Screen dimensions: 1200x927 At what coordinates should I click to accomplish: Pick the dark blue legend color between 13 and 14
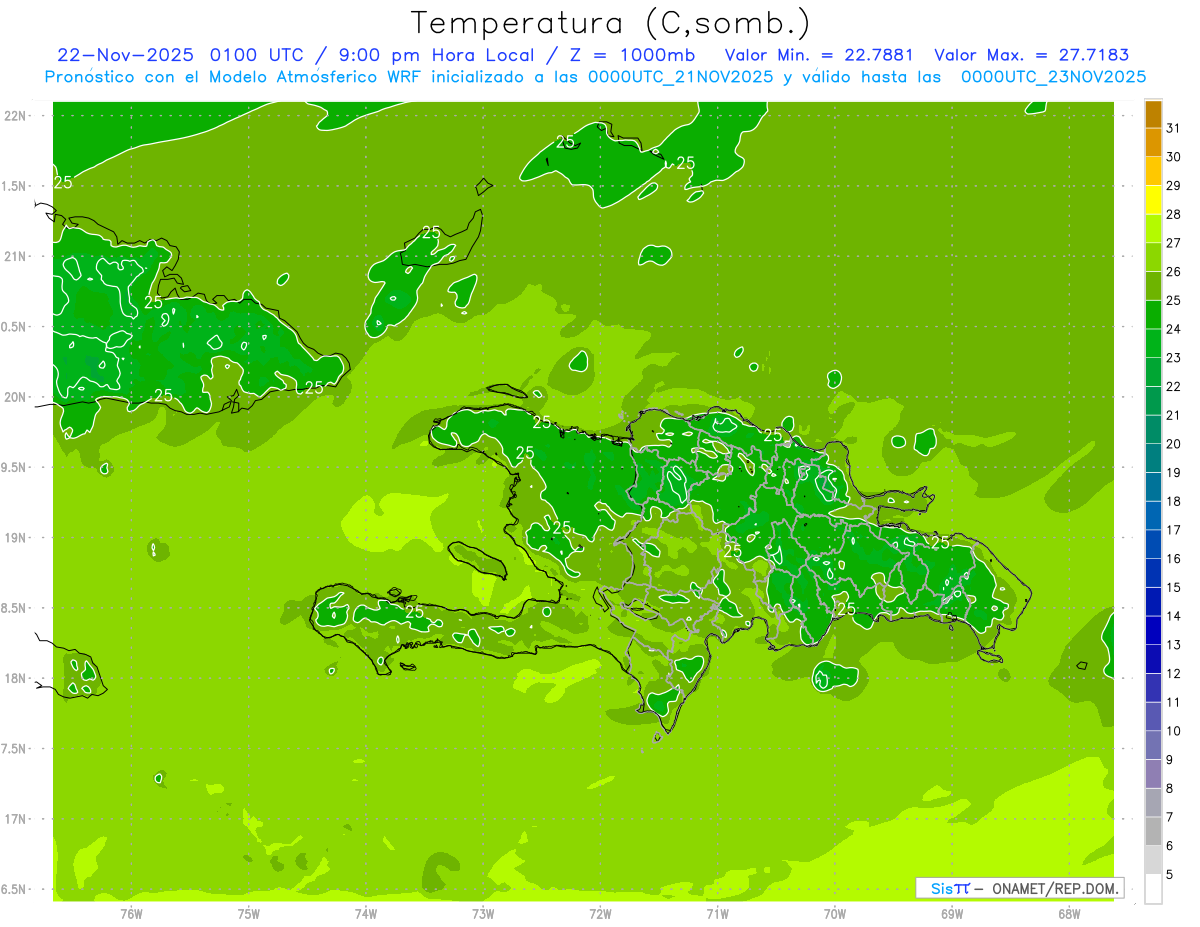click(x=1153, y=630)
